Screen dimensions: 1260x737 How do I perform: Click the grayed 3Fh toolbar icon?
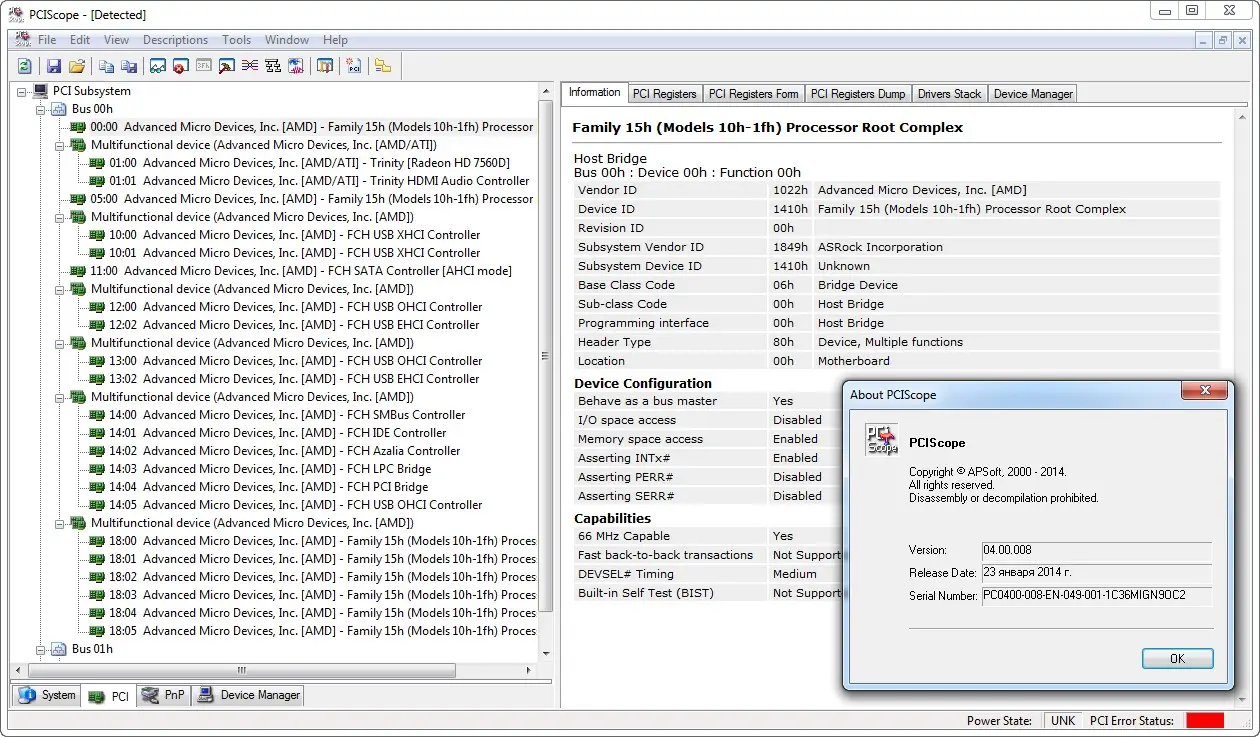[203, 66]
